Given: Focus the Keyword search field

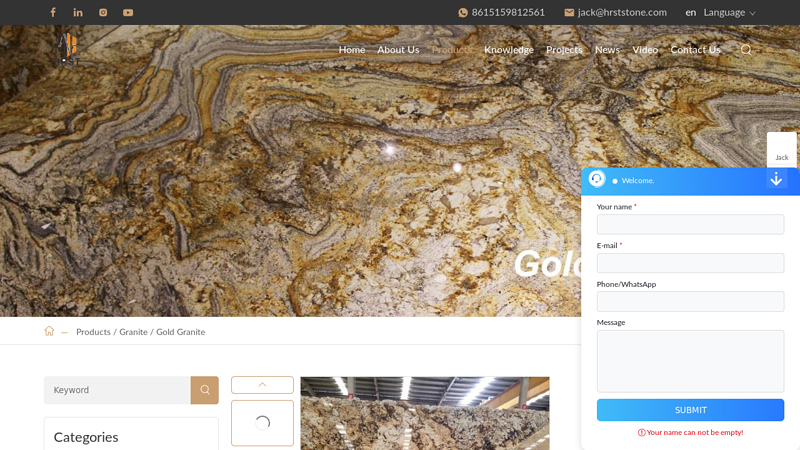Looking at the screenshot, I should (x=117, y=390).
